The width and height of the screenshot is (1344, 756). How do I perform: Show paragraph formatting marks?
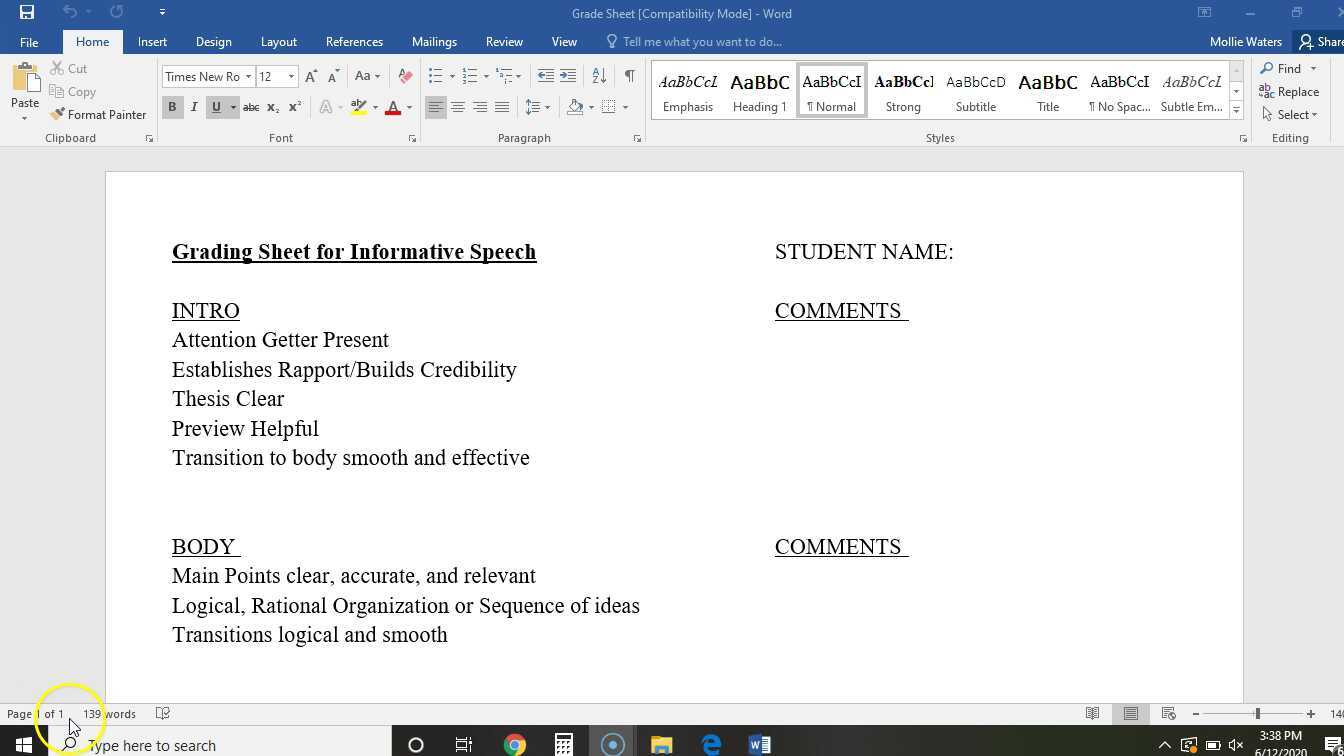click(628, 76)
